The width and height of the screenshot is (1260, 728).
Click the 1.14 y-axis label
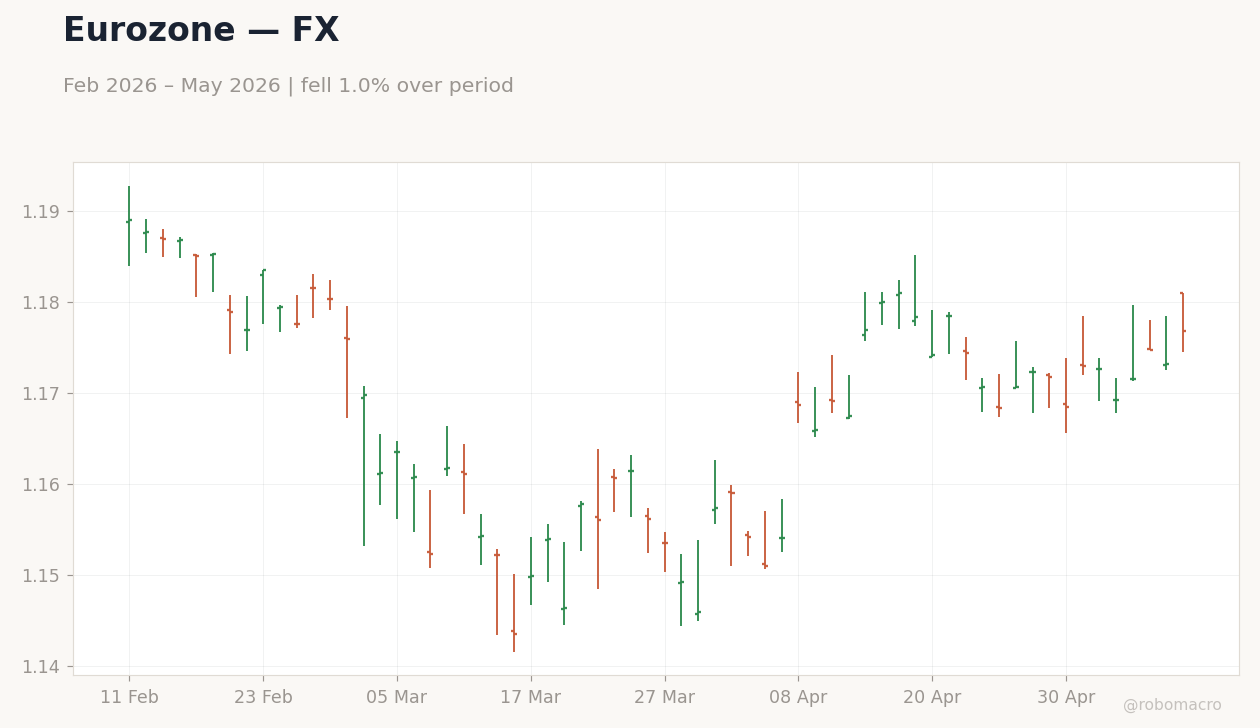pyautogui.click(x=41, y=667)
